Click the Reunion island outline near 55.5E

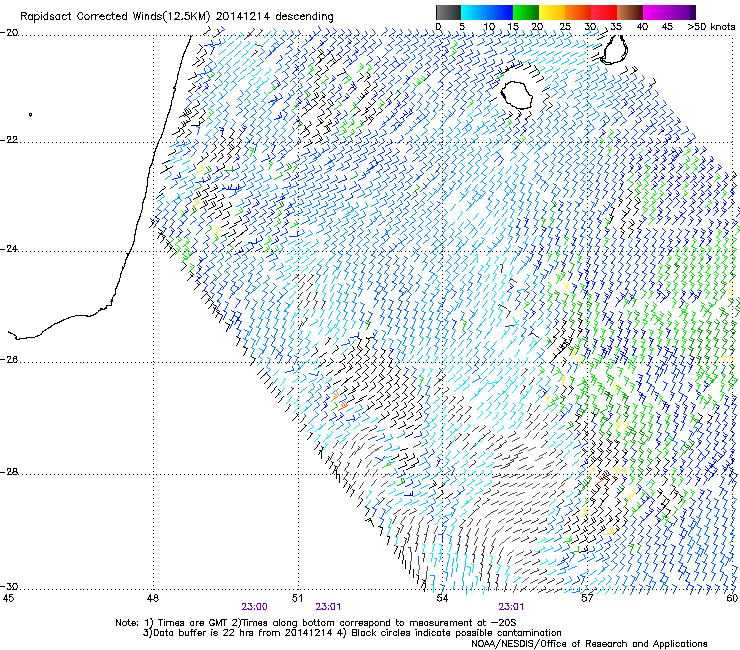pyautogui.click(x=517, y=95)
